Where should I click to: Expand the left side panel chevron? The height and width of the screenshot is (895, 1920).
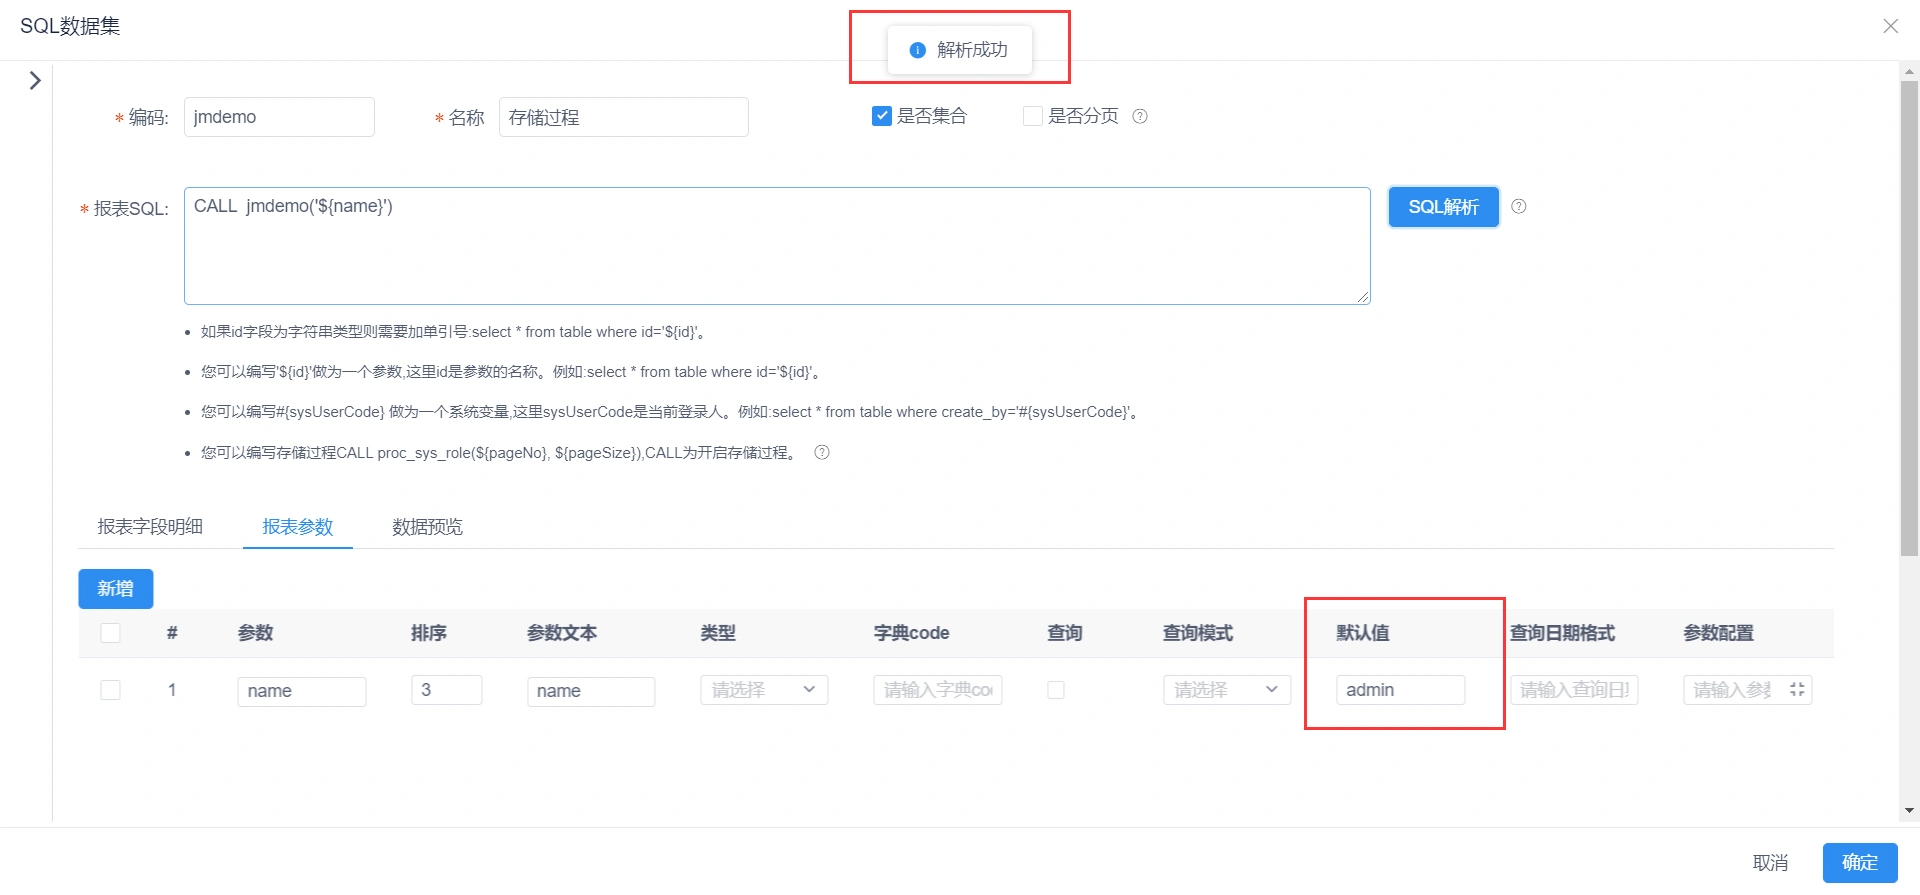tap(35, 80)
